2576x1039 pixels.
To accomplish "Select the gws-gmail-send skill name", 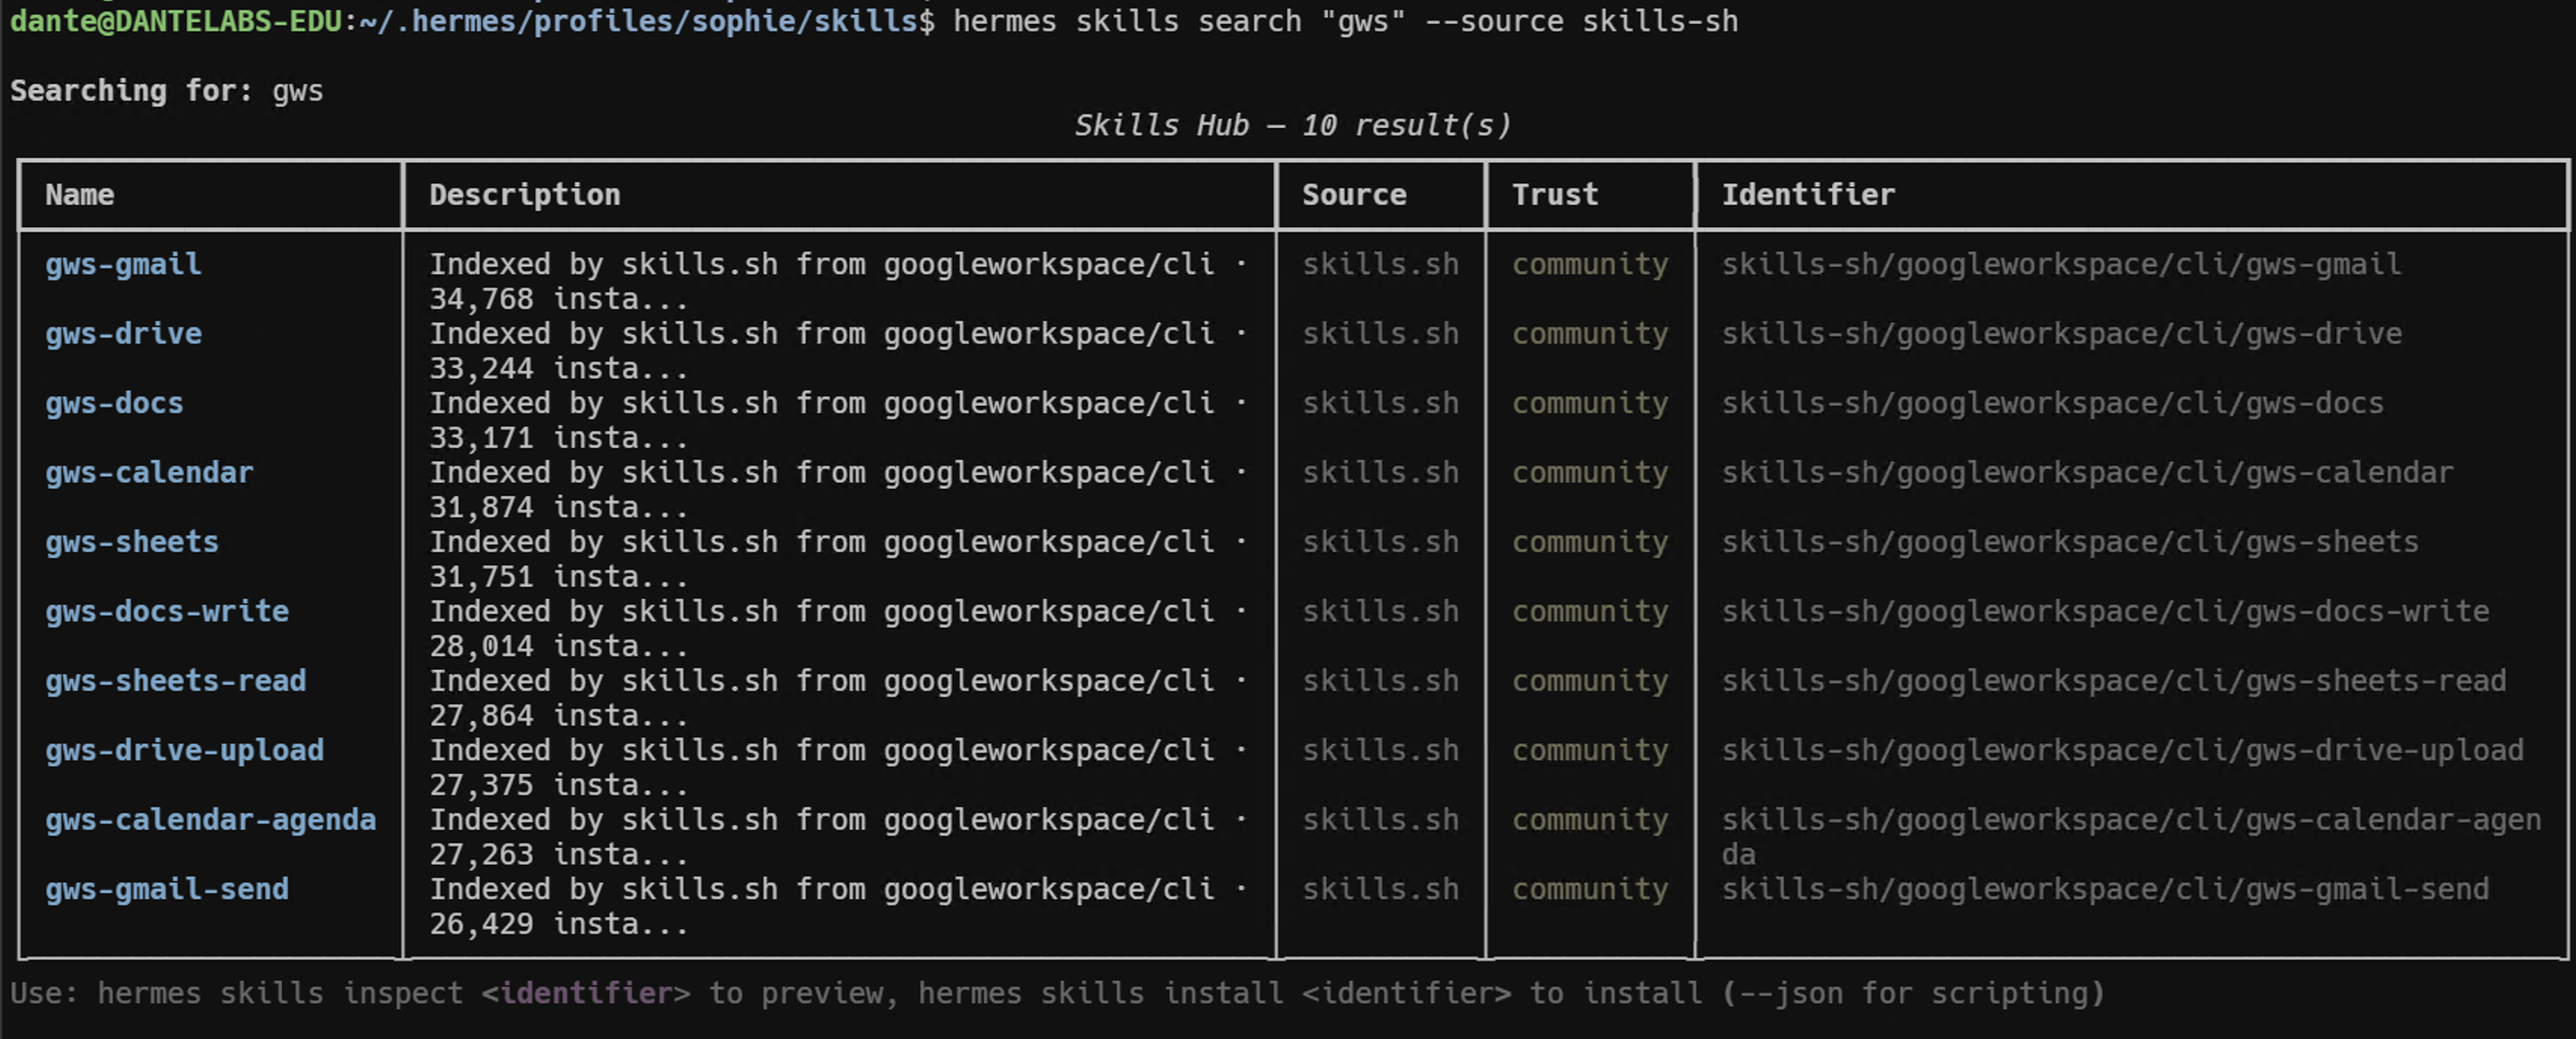I will pyautogui.click(x=167, y=889).
